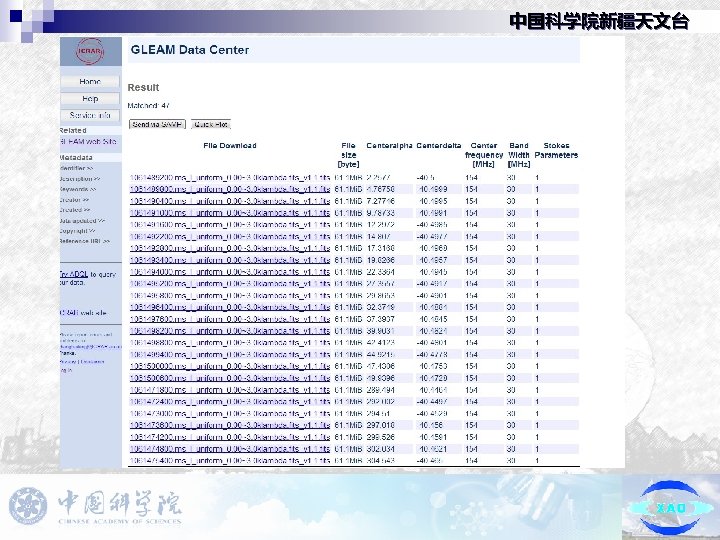The width and height of the screenshot is (720, 540).
Task: Download the file starting 1061491000
Action: click(x=230, y=213)
